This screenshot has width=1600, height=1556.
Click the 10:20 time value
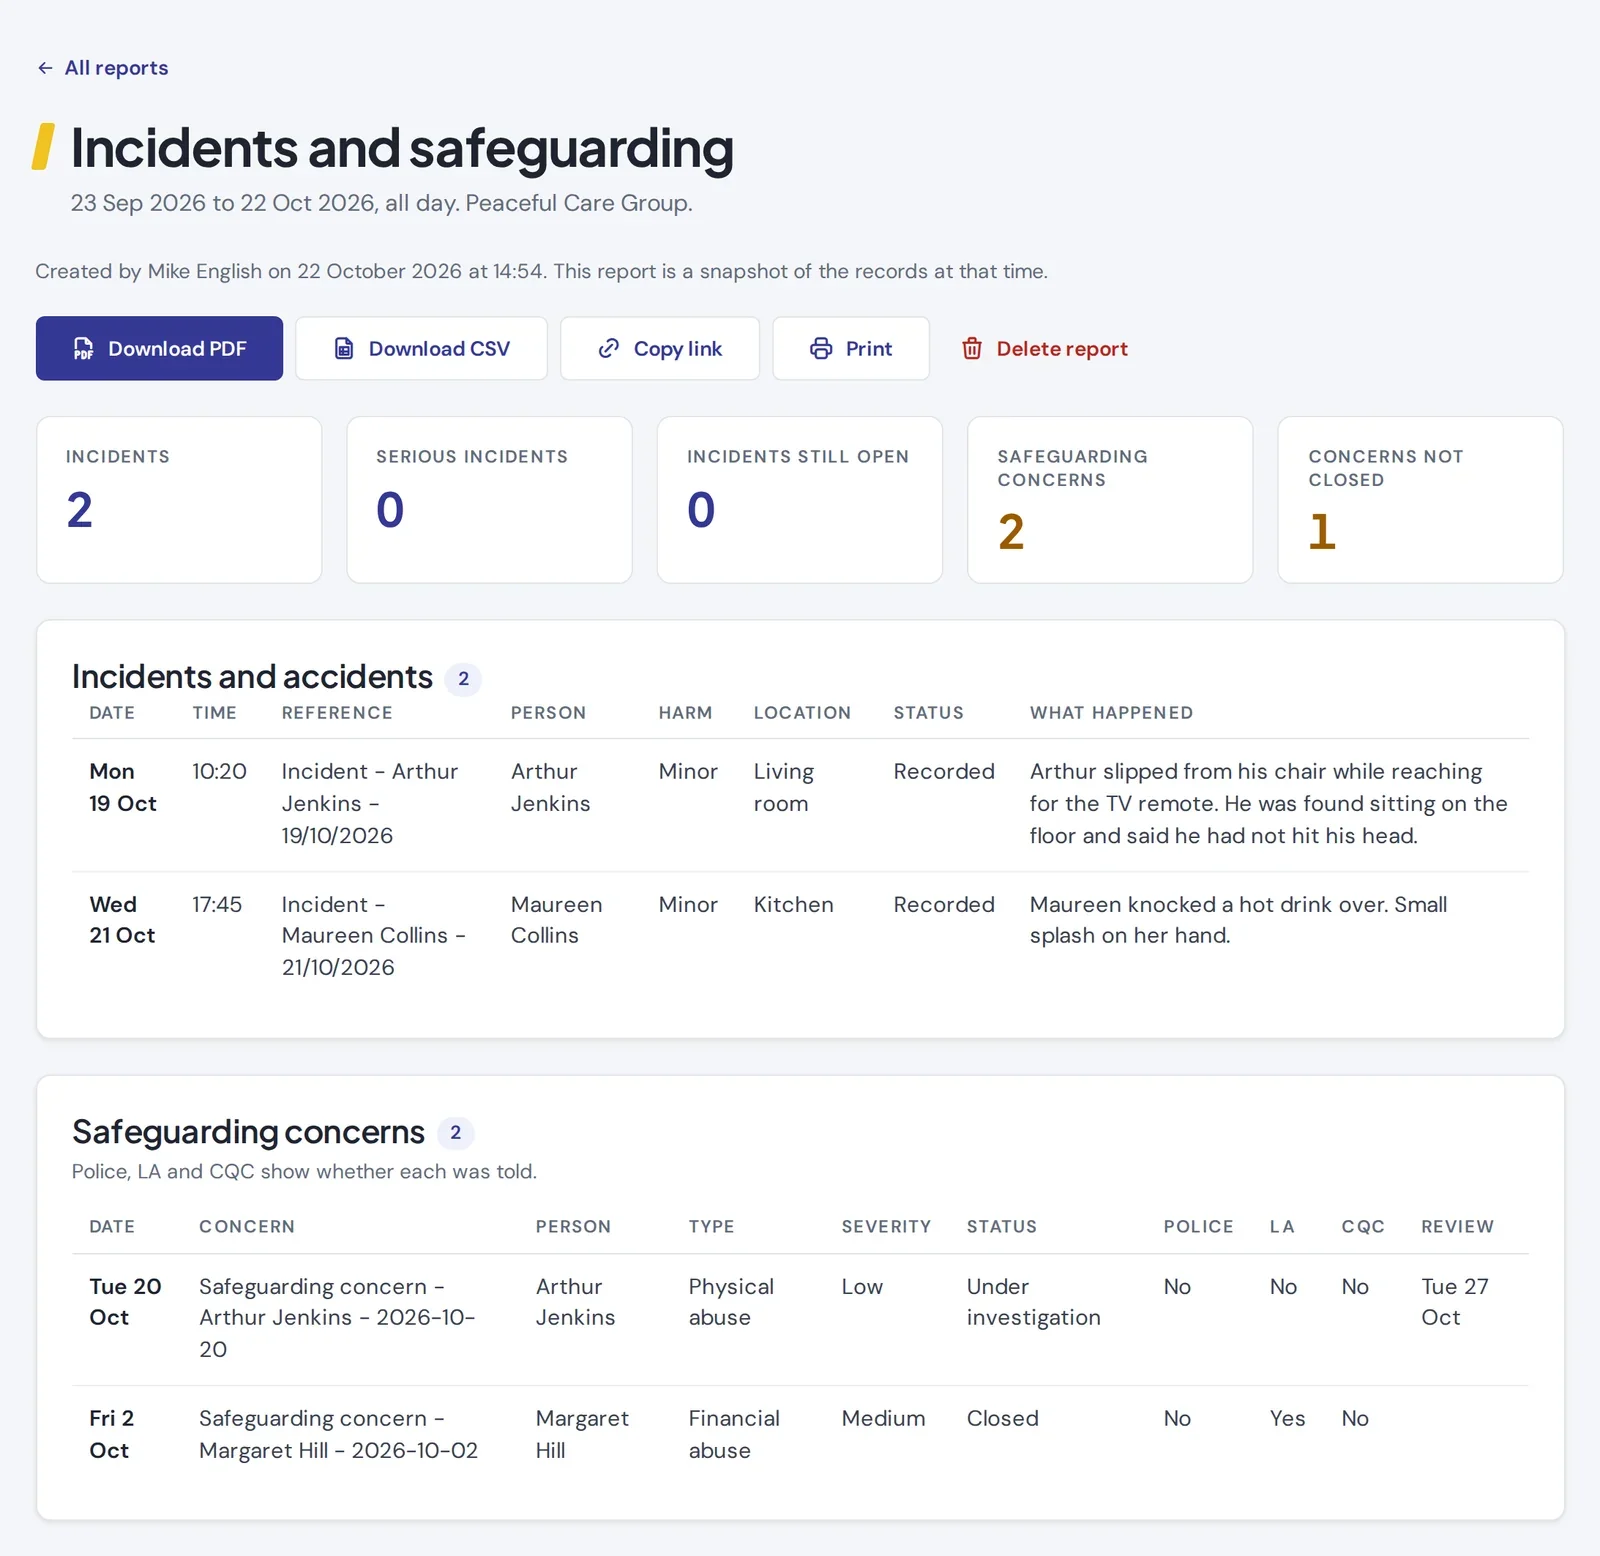tap(219, 772)
